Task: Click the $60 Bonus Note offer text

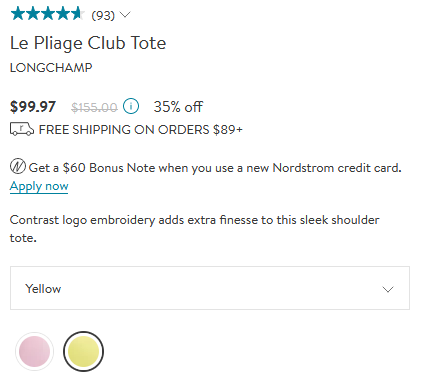Action: point(215,168)
